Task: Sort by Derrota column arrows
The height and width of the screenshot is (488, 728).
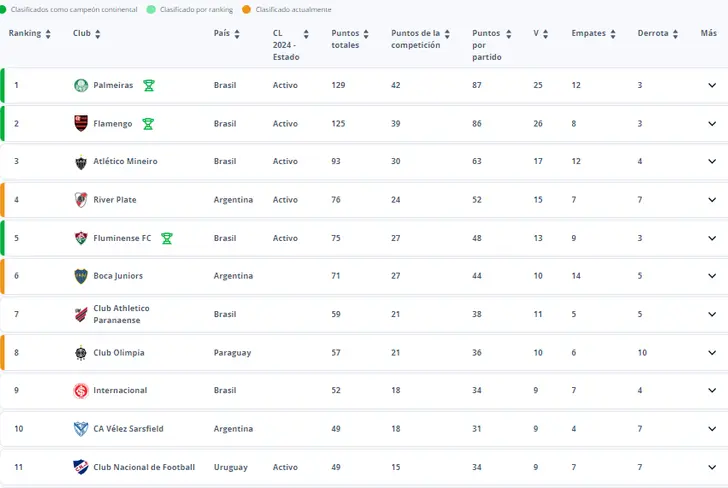Action: coord(675,33)
